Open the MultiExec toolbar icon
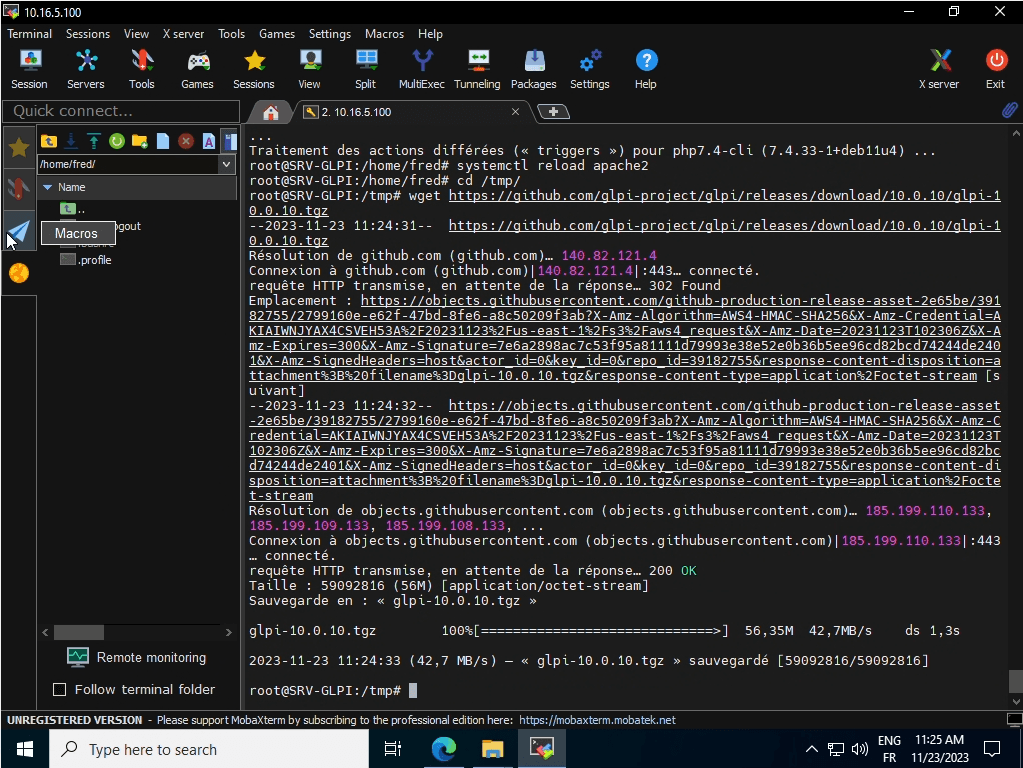The height and width of the screenshot is (768, 1023). 421,68
